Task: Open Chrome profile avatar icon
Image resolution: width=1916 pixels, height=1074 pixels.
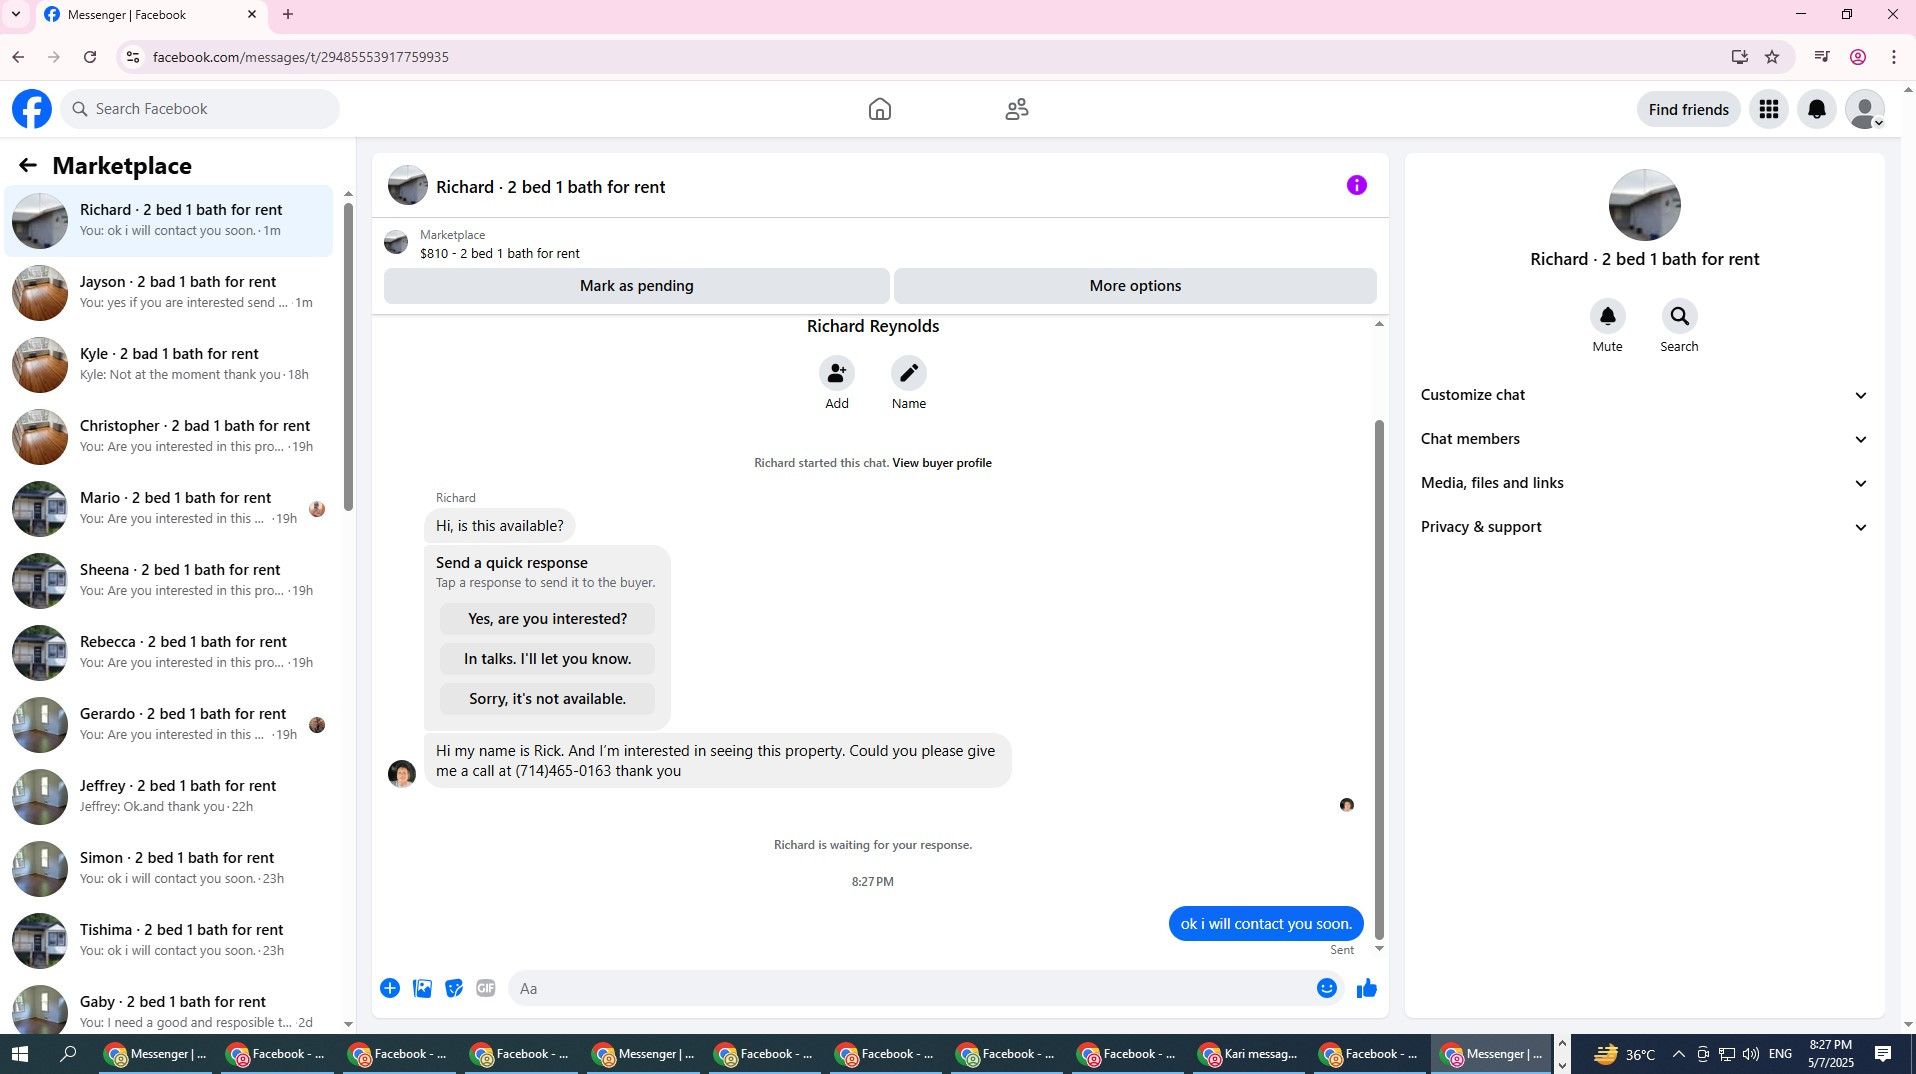Action: [1857, 57]
